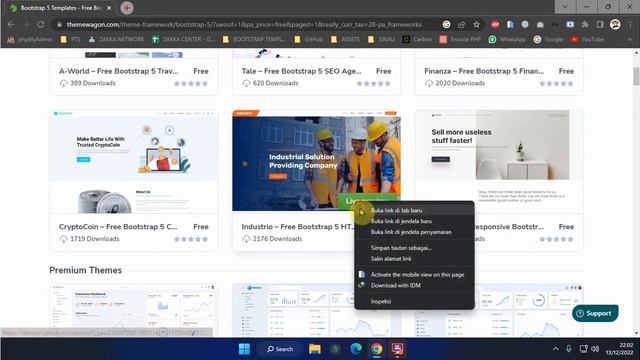Screen dimensions: 640x360
Task: Open the Extensions puzzle-piece menu
Action: coord(585,24)
